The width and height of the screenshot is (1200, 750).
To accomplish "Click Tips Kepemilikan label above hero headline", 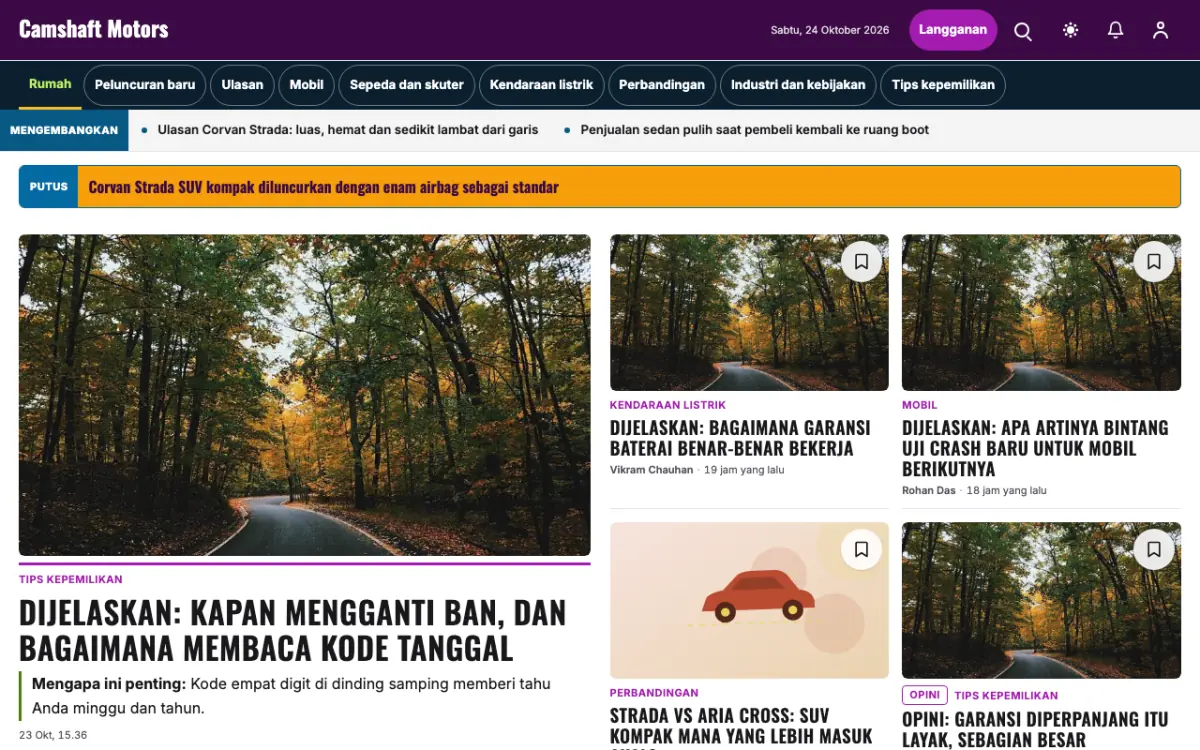I will (x=71, y=580).
